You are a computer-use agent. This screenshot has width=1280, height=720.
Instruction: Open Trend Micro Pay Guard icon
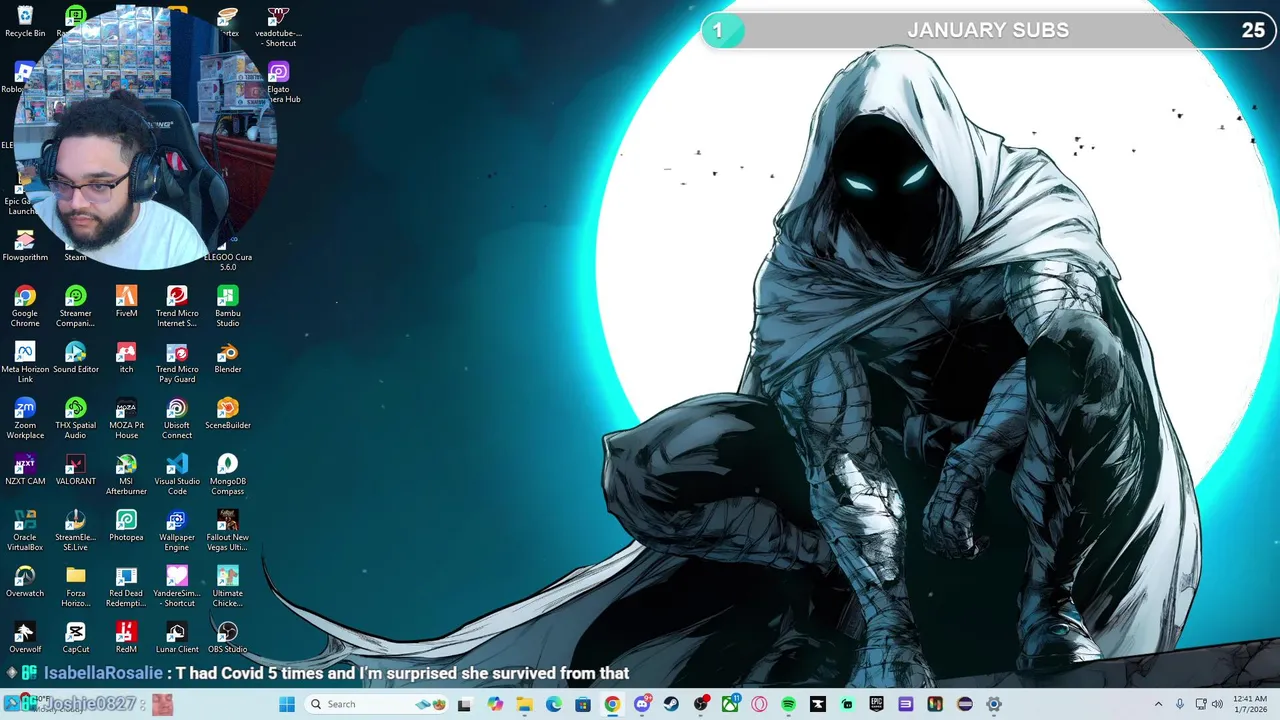click(177, 362)
